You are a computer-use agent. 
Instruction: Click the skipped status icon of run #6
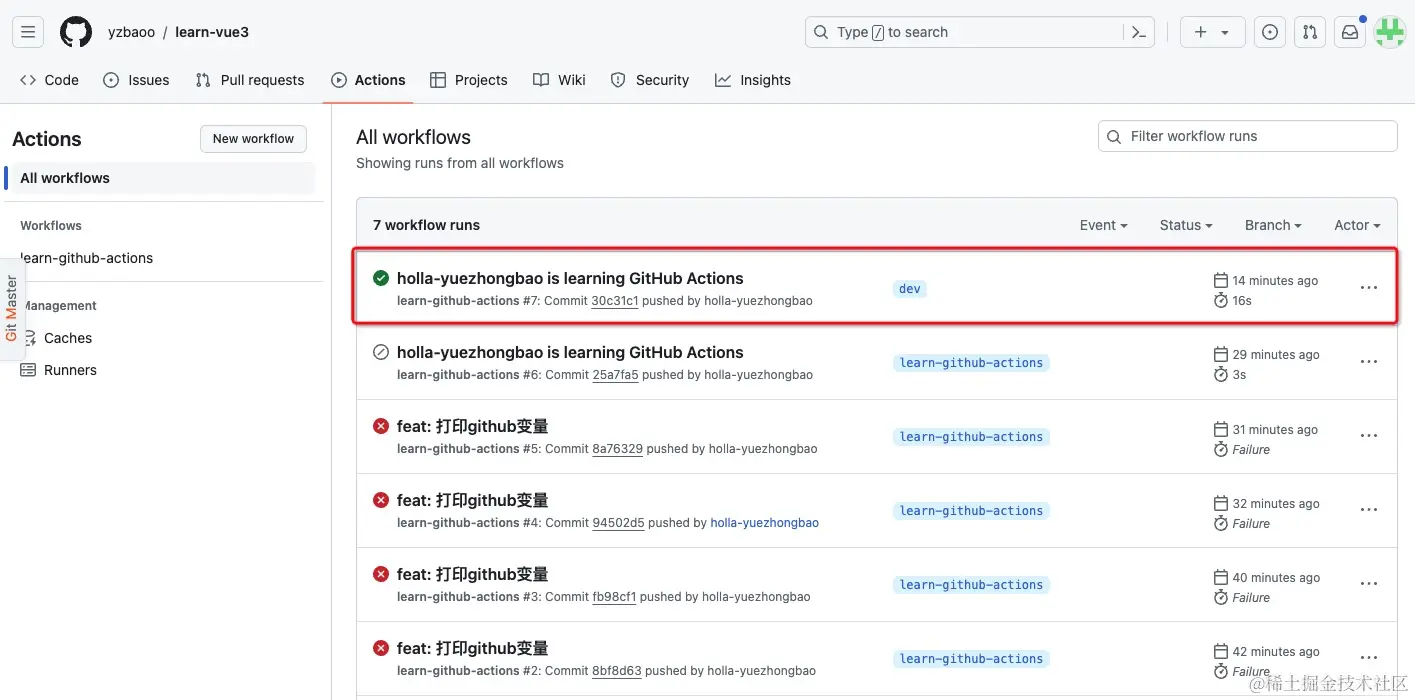(381, 352)
